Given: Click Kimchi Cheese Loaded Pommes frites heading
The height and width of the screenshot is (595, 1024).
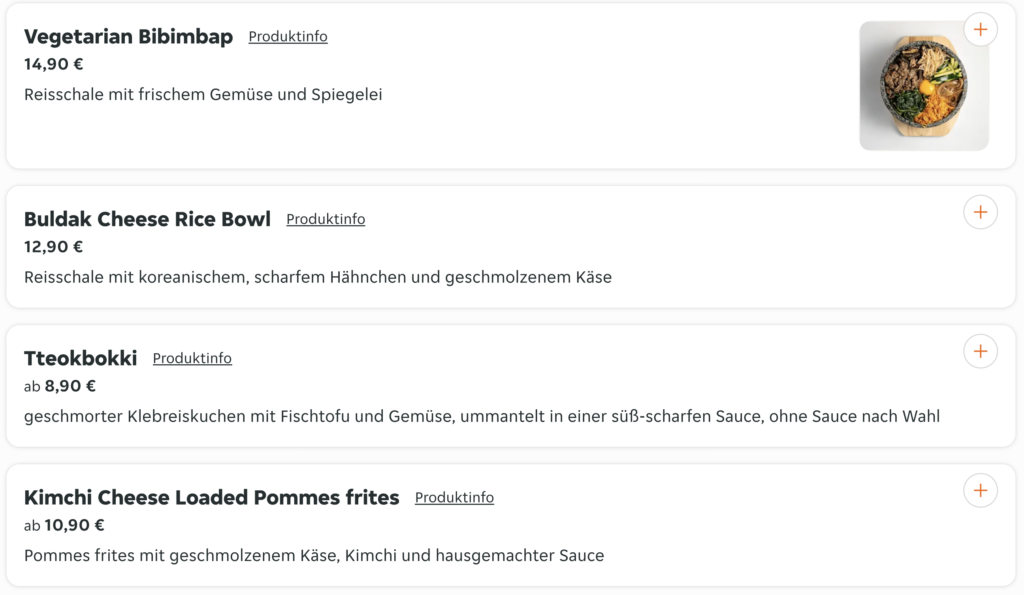Looking at the screenshot, I should click(x=212, y=498).
